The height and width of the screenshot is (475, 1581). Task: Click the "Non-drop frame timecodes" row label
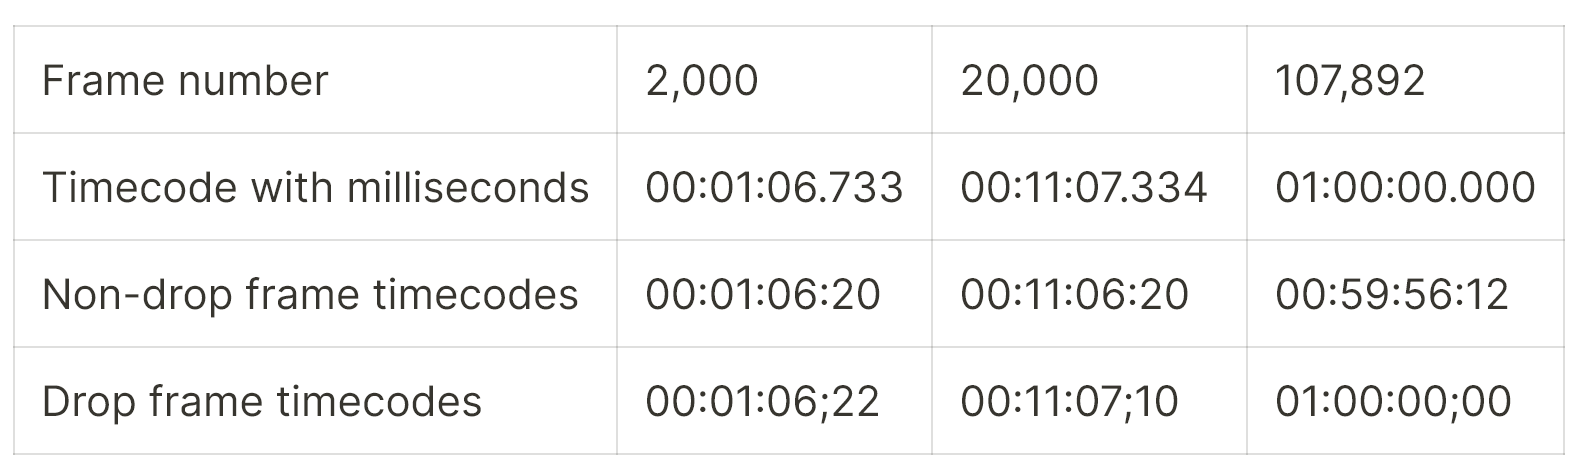pyautogui.click(x=310, y=294)
